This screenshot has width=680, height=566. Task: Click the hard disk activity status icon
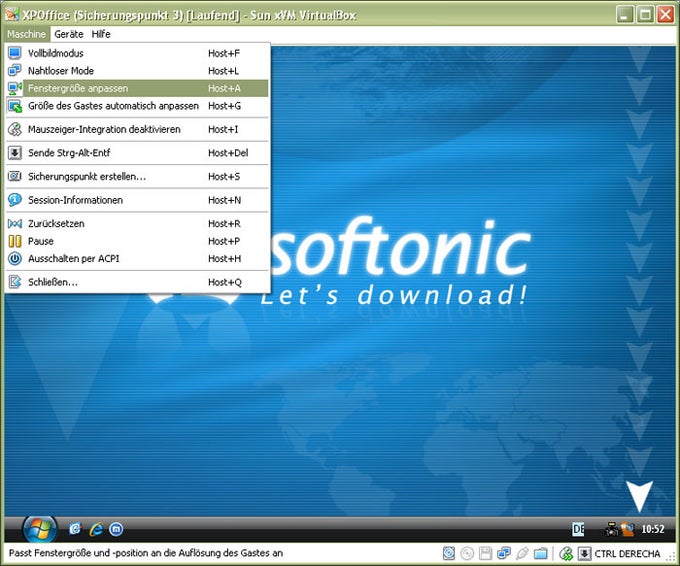(x=449, y=553)
